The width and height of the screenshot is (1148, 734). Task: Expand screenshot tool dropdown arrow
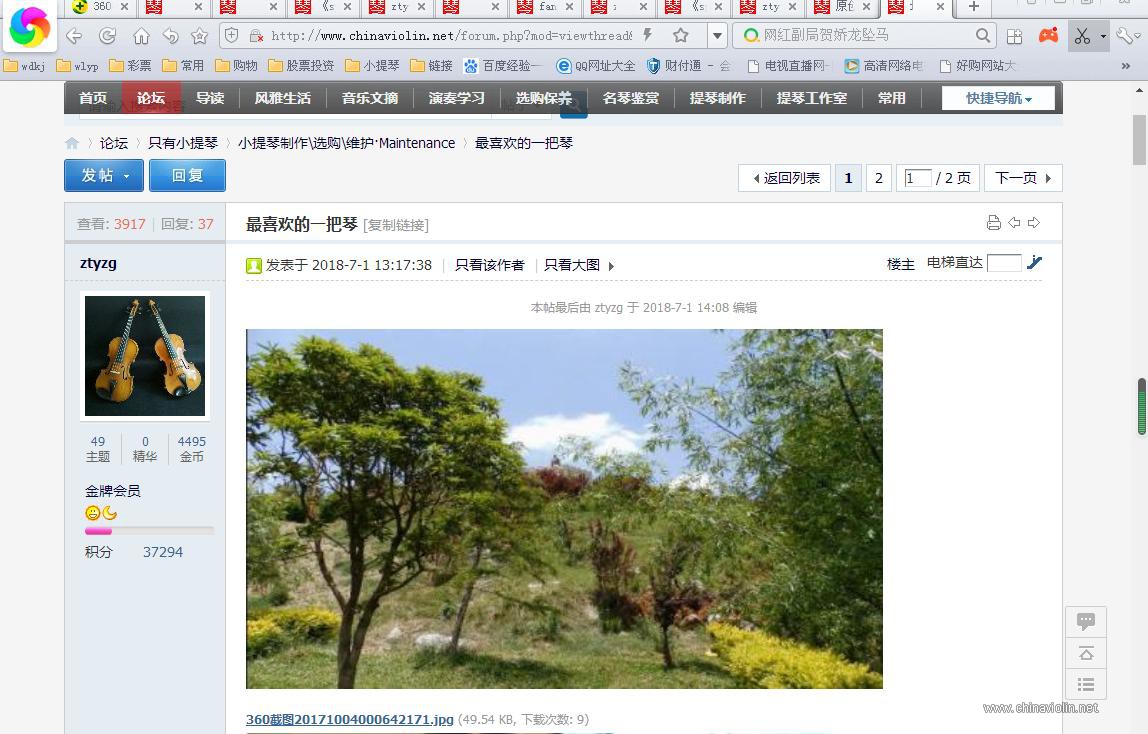point(1103,36)
